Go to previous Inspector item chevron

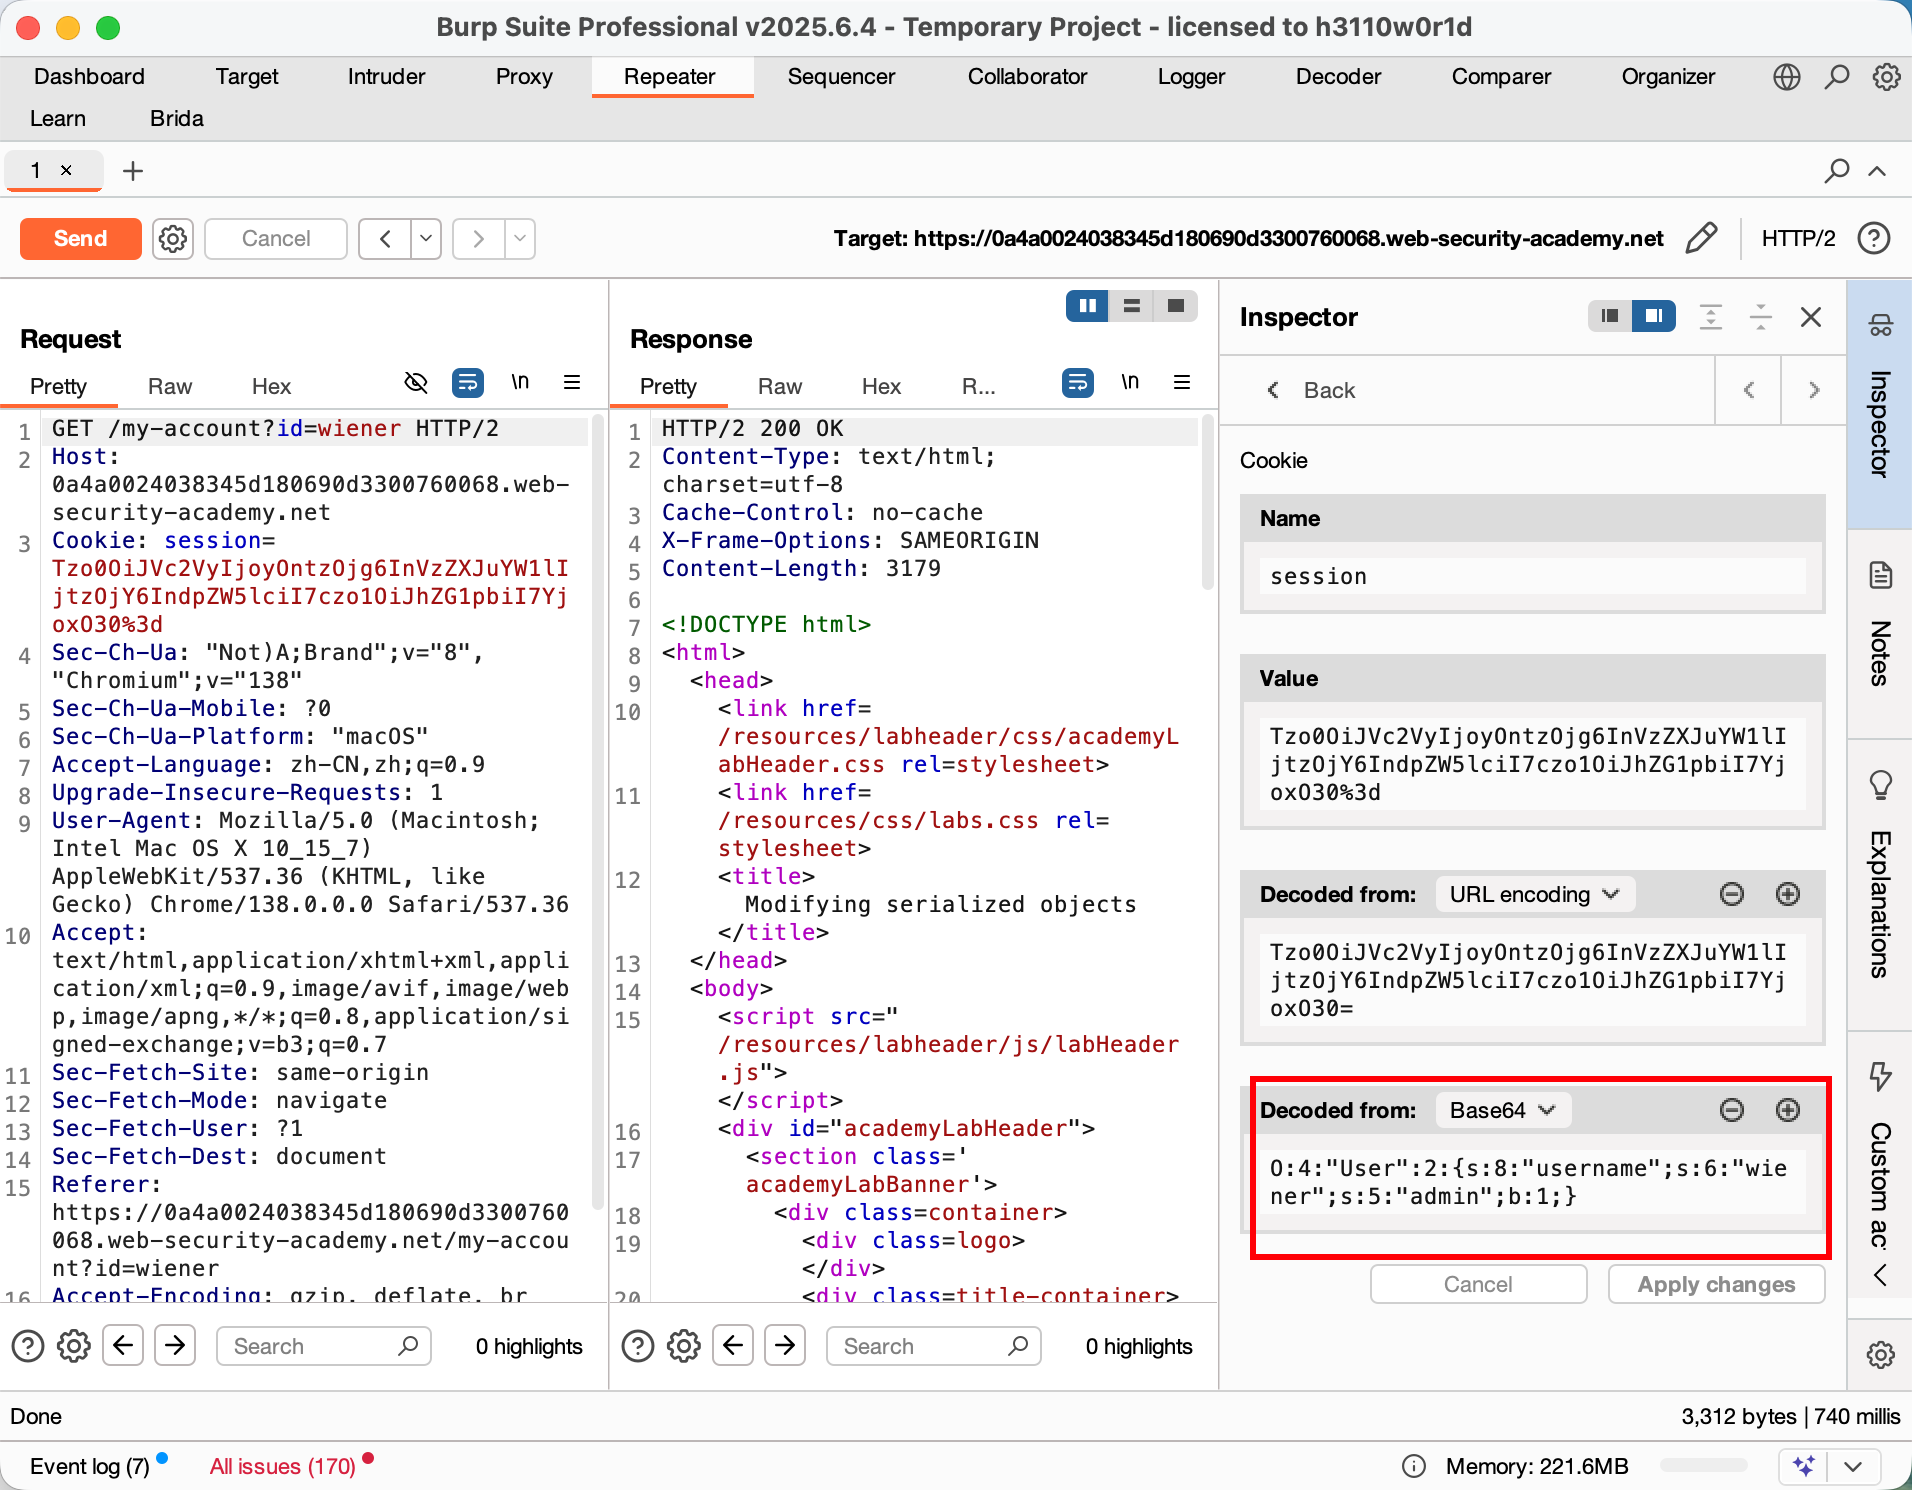tap(1749, 390)
